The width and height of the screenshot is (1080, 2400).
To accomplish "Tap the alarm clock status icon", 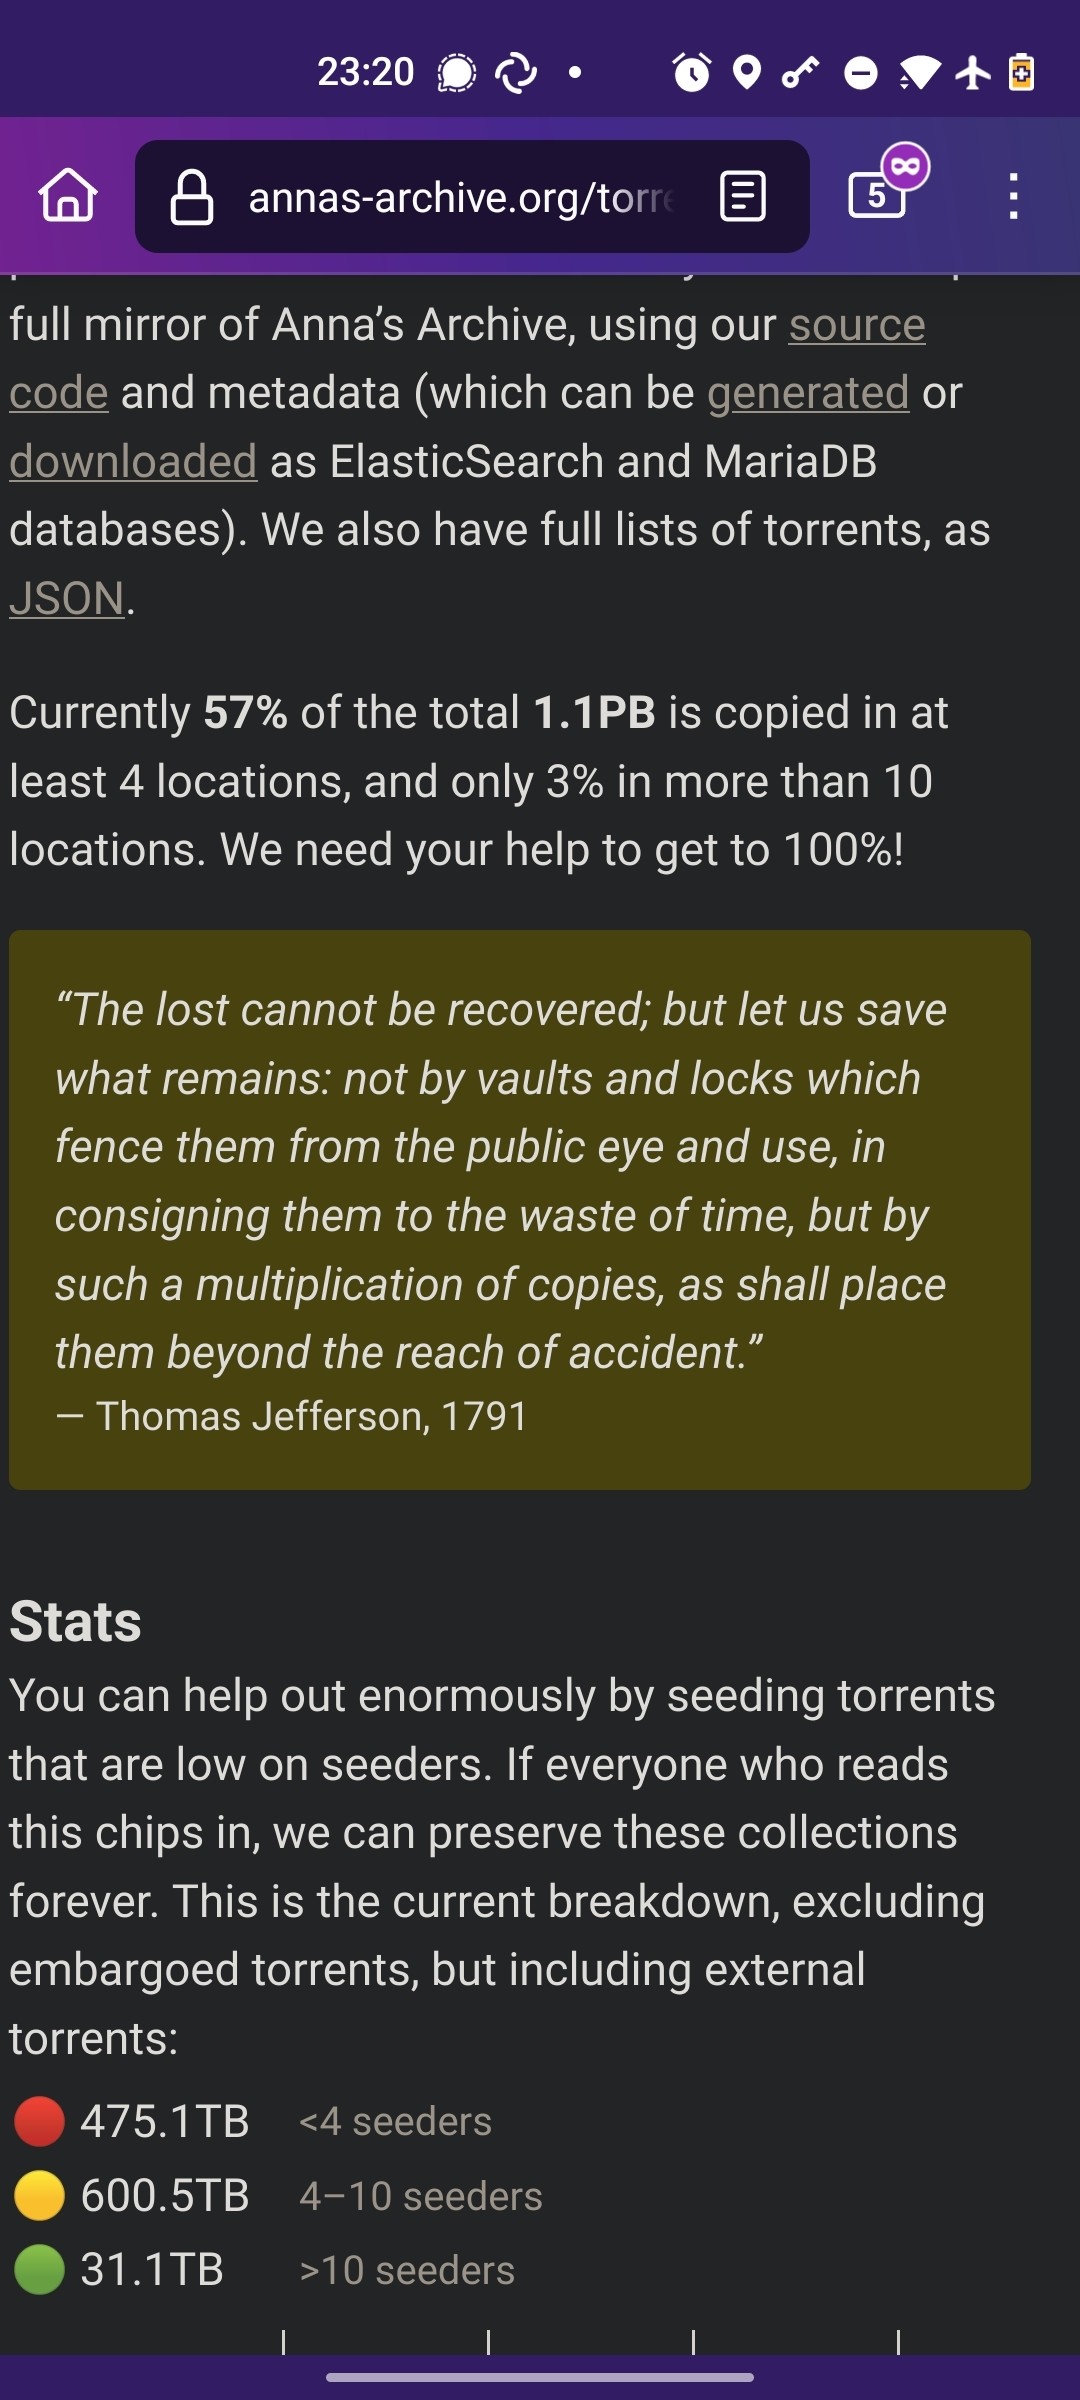I will point(691,72).
